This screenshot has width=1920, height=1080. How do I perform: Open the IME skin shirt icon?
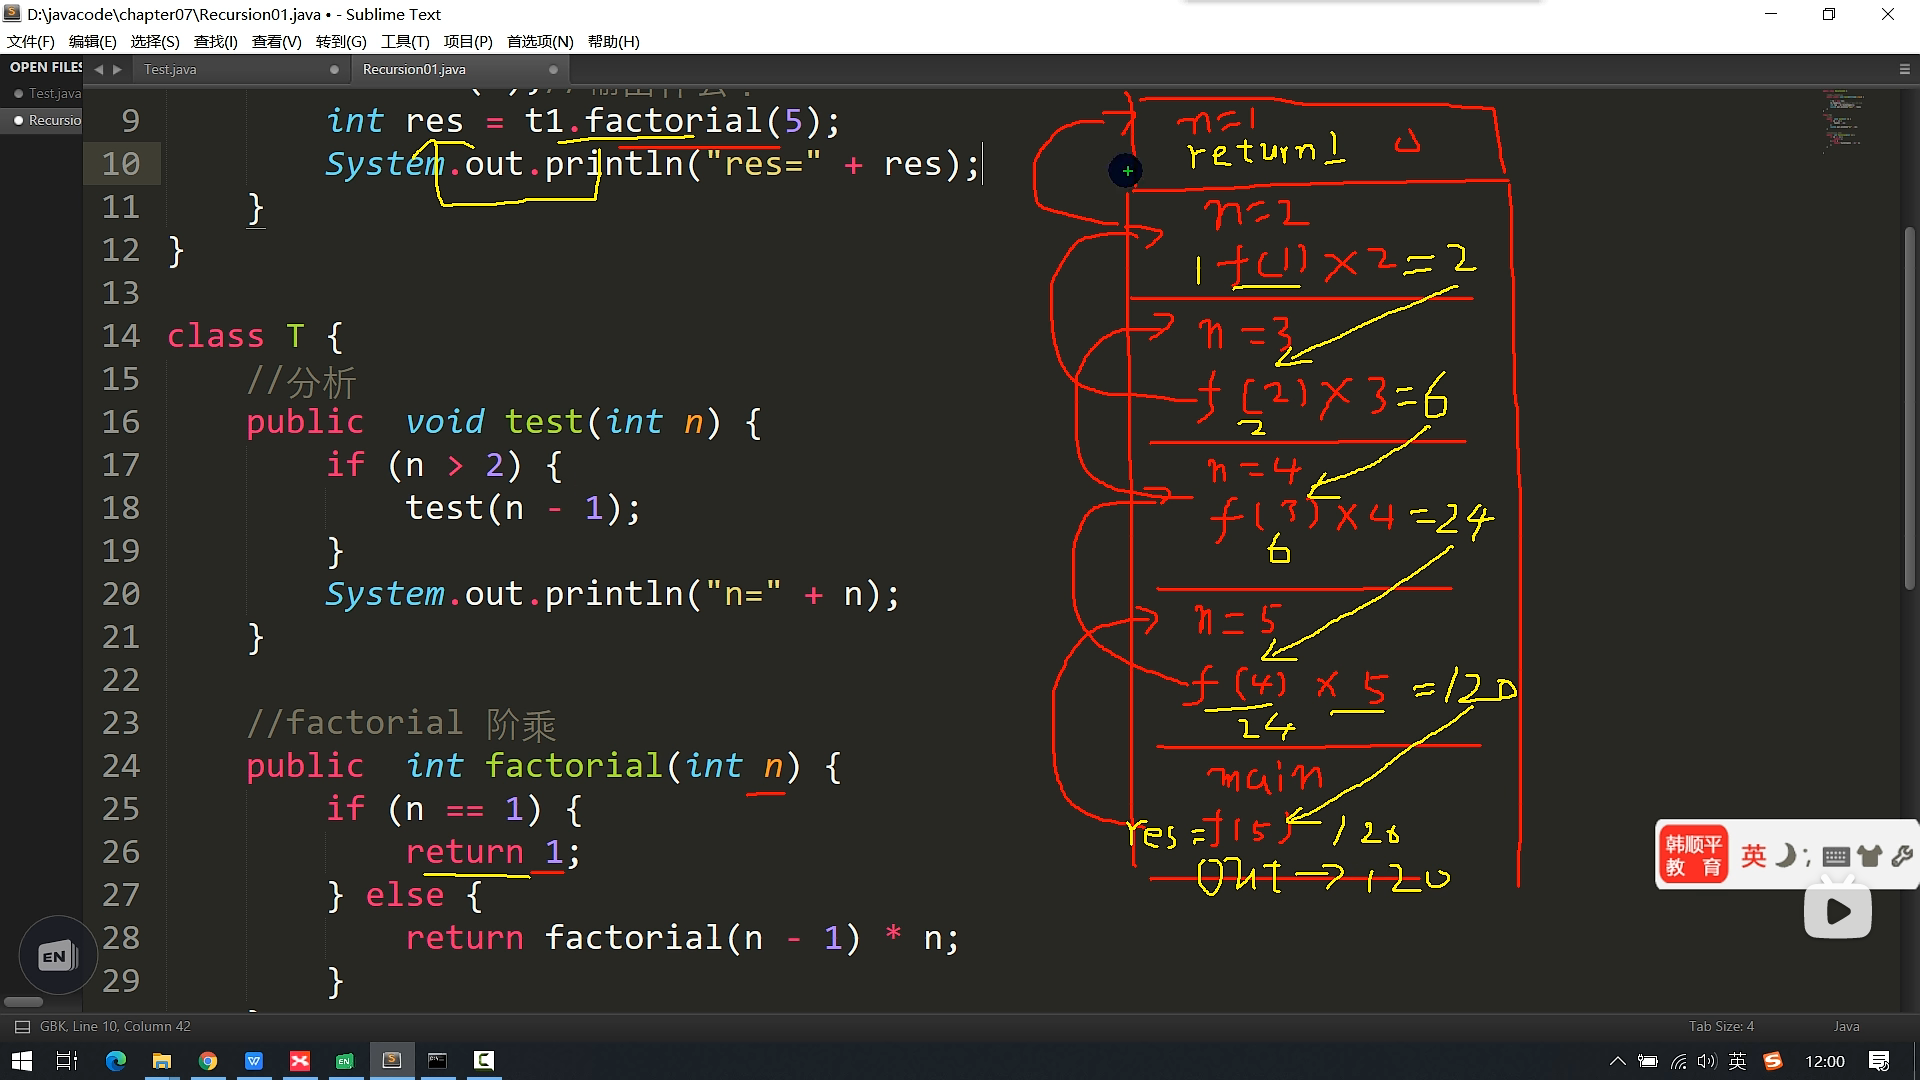(1869, 856)
